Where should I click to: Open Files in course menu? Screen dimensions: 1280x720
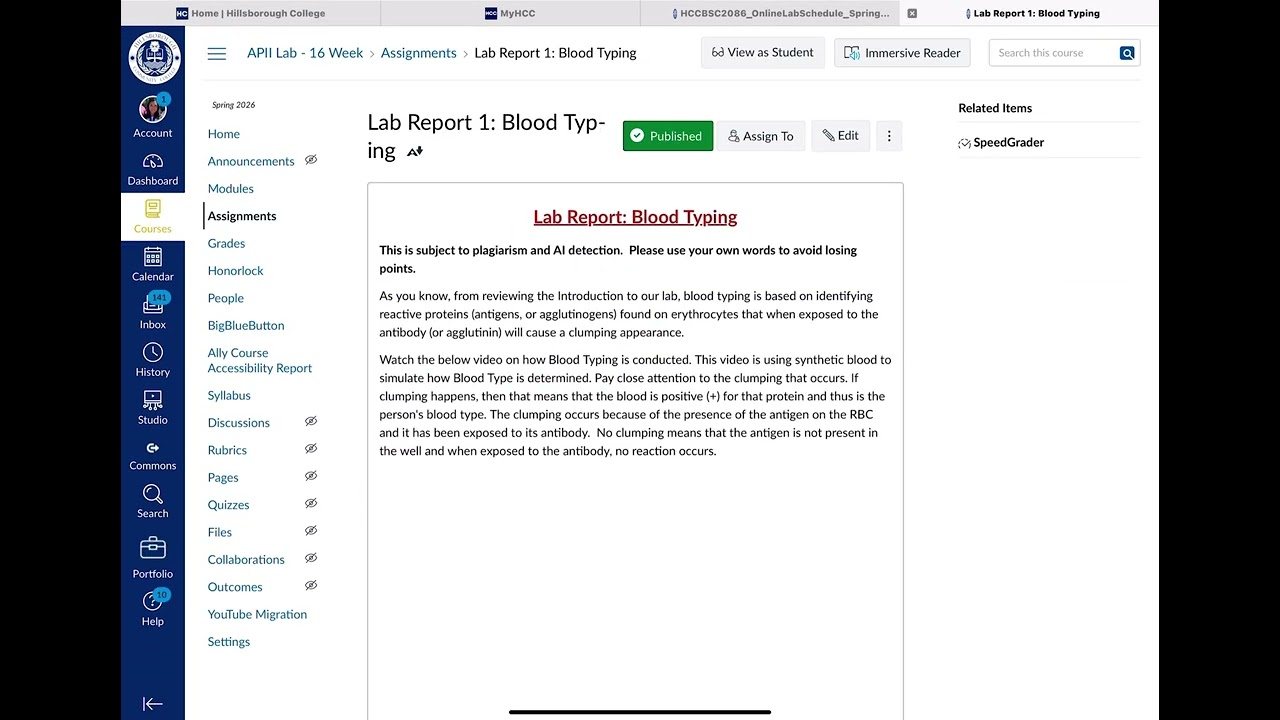point(220,532)
